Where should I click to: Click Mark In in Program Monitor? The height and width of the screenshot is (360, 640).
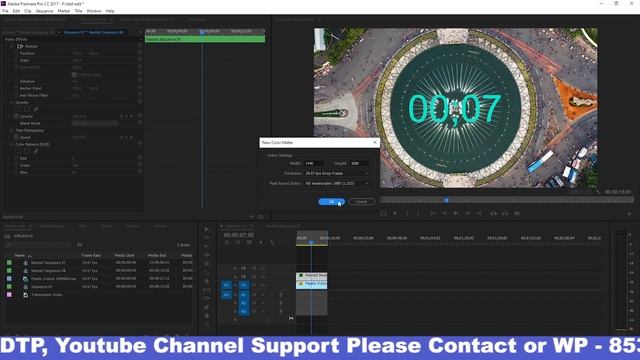[407, 213]
